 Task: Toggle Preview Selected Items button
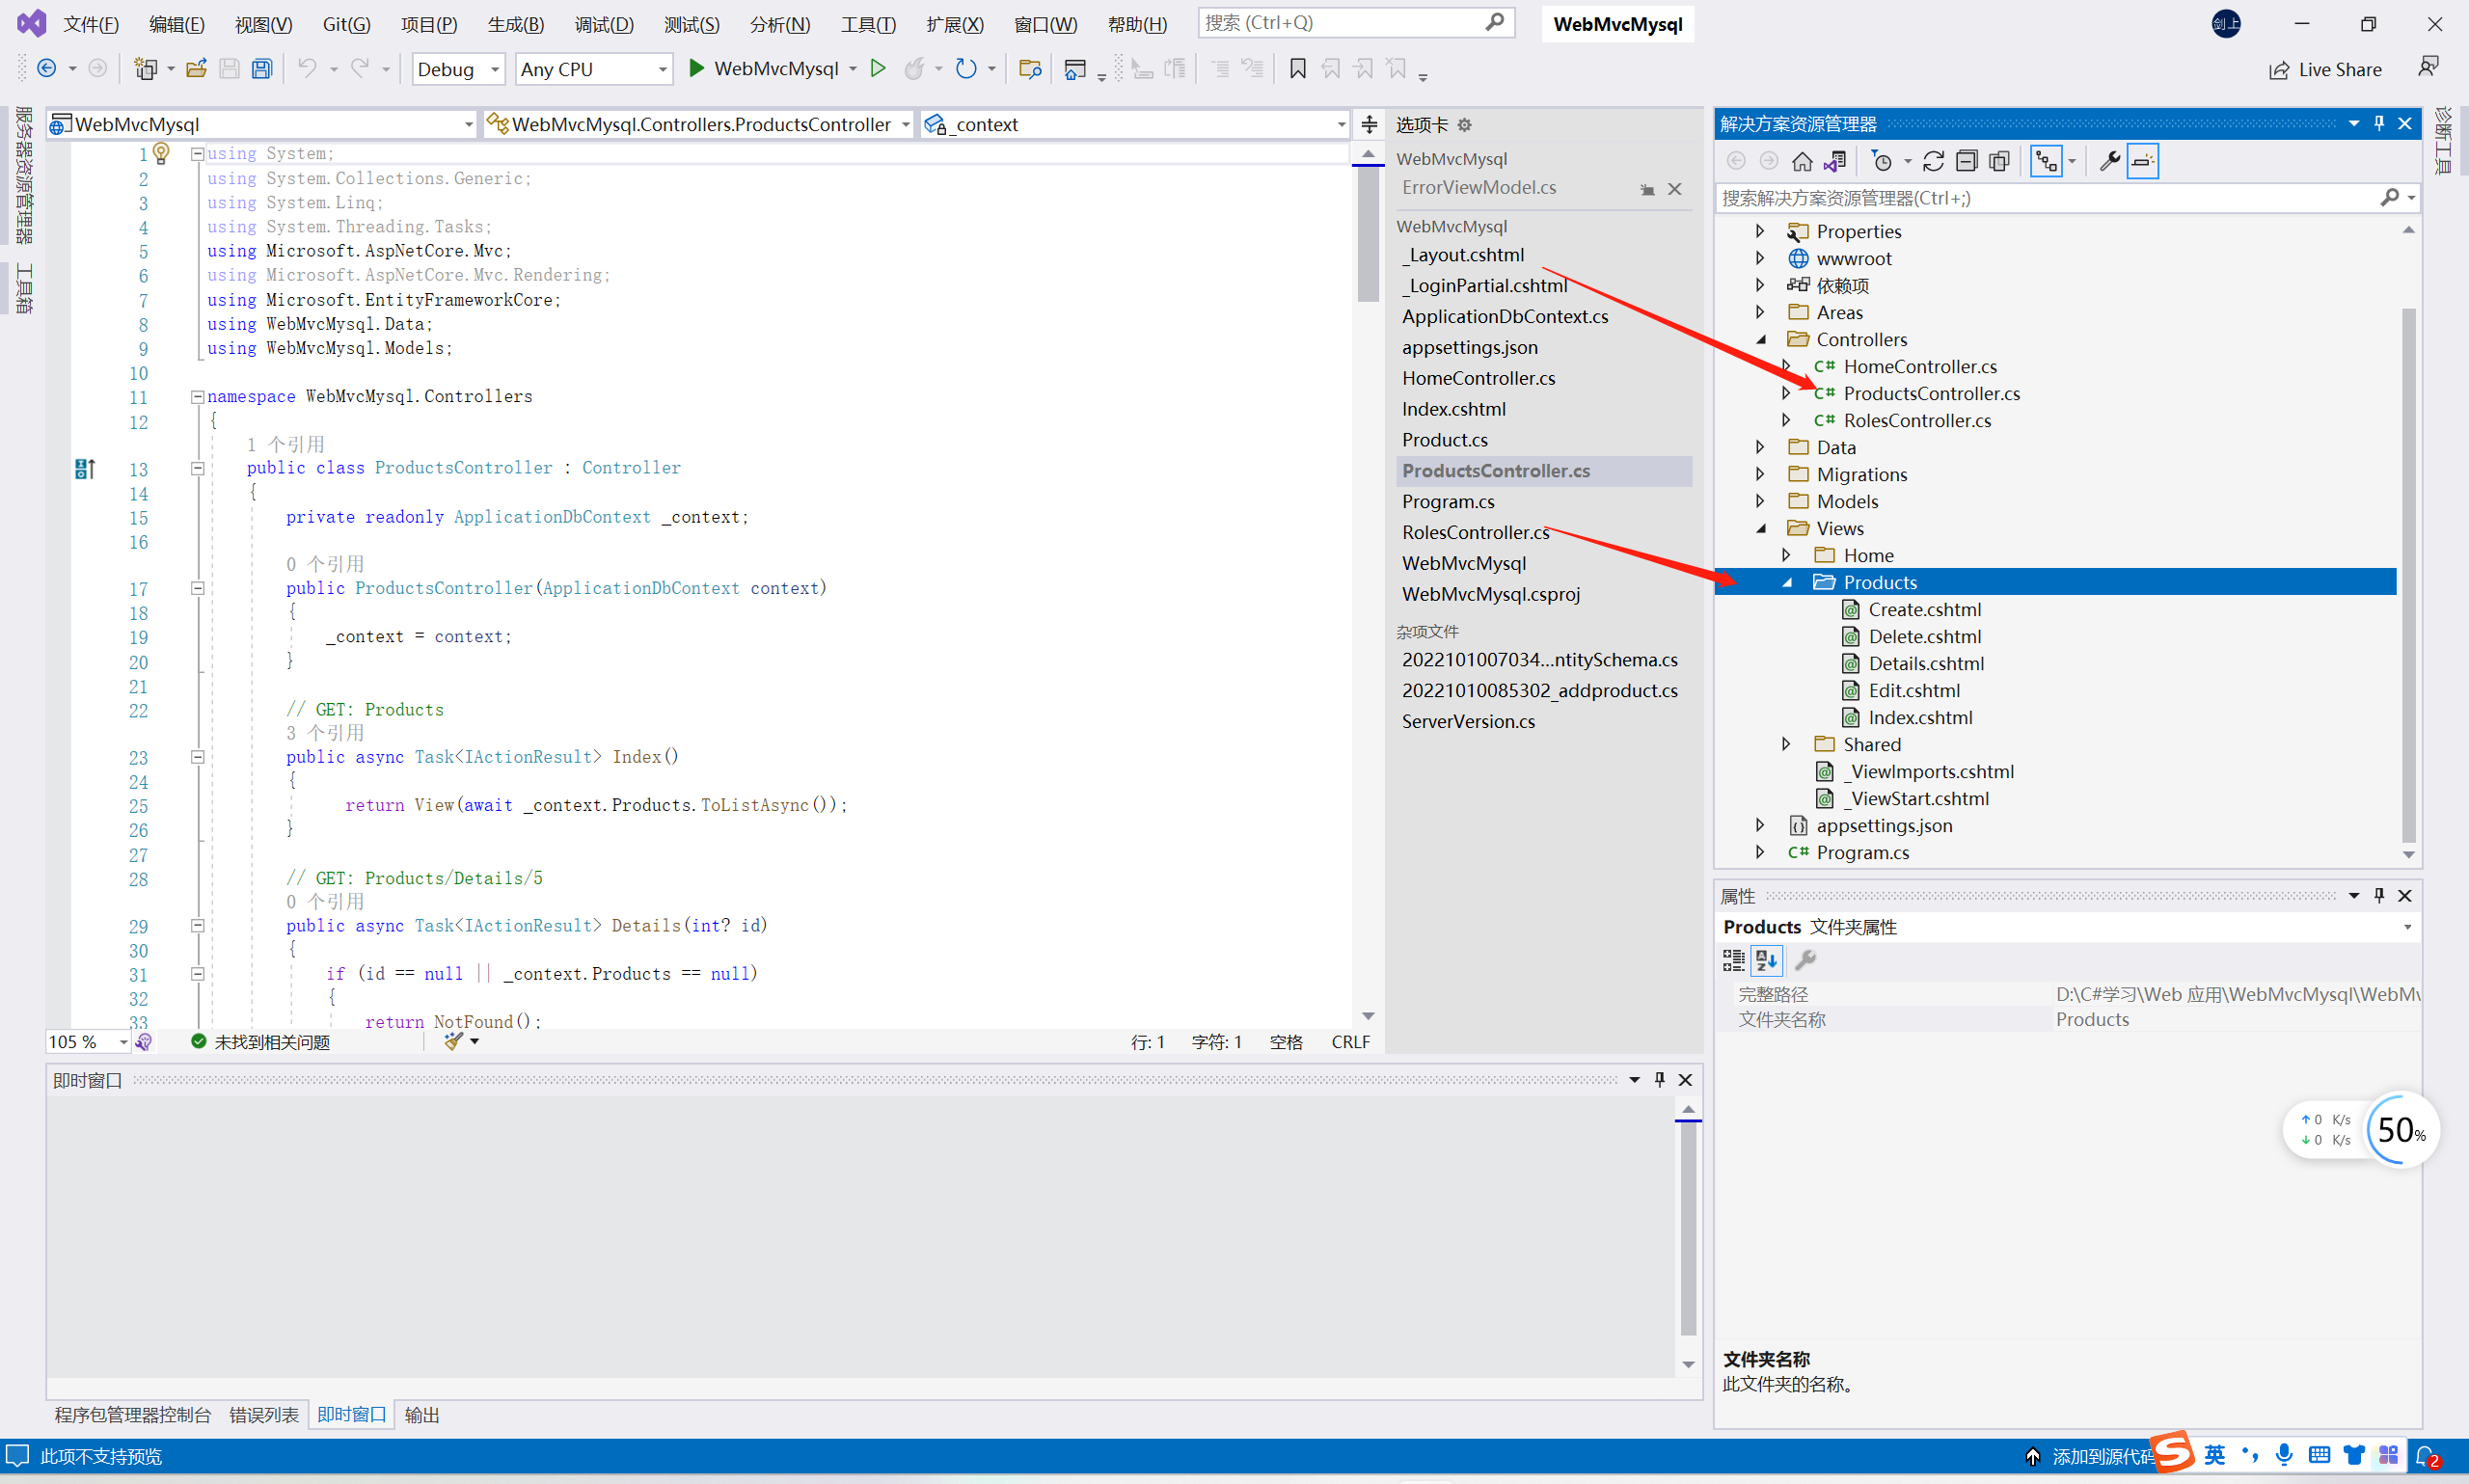click(2142, 161)
